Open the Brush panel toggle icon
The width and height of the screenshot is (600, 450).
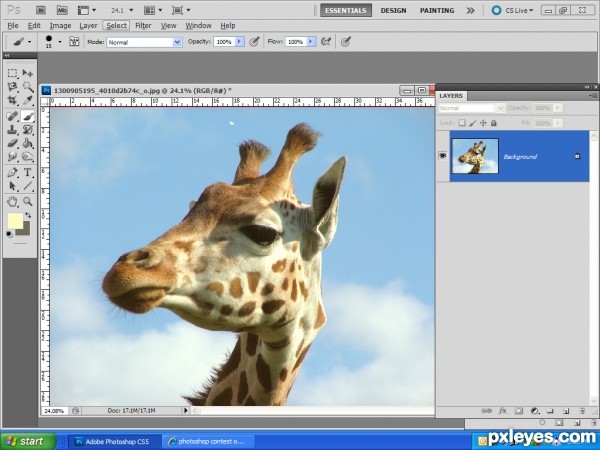coord(74,41)
